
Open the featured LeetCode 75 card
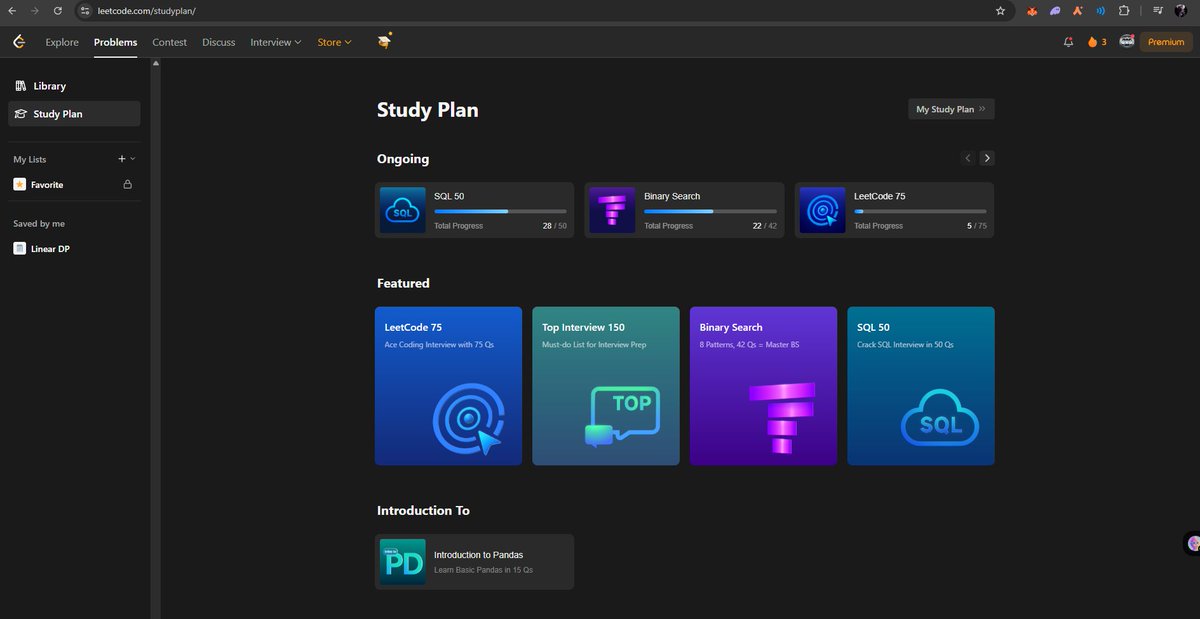click(448, 386)
